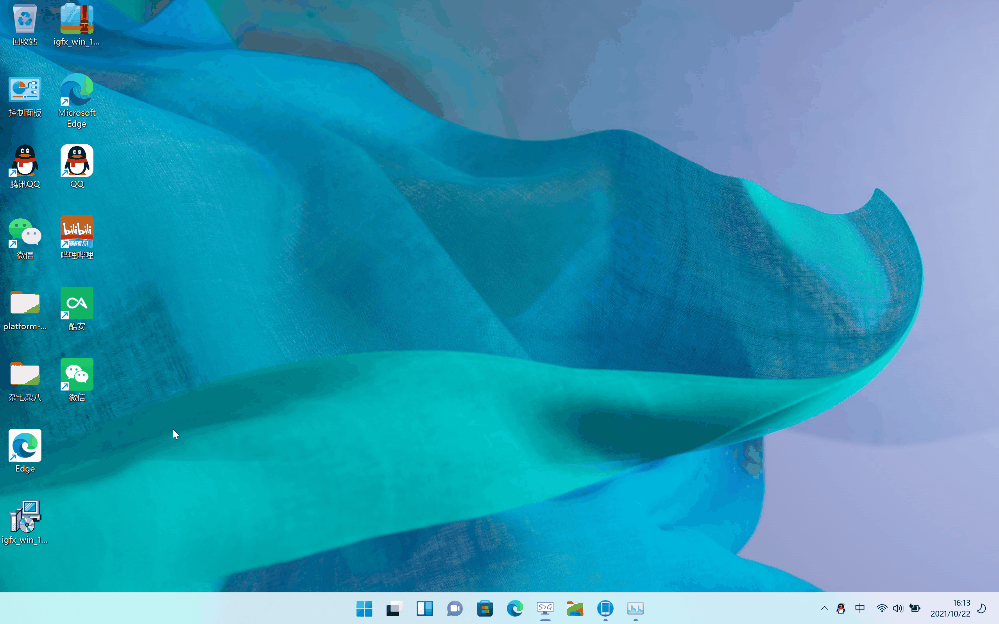999x624 pixels.
Task: Open the performance chart app in taskbar
Action: [x=635, y=609]
